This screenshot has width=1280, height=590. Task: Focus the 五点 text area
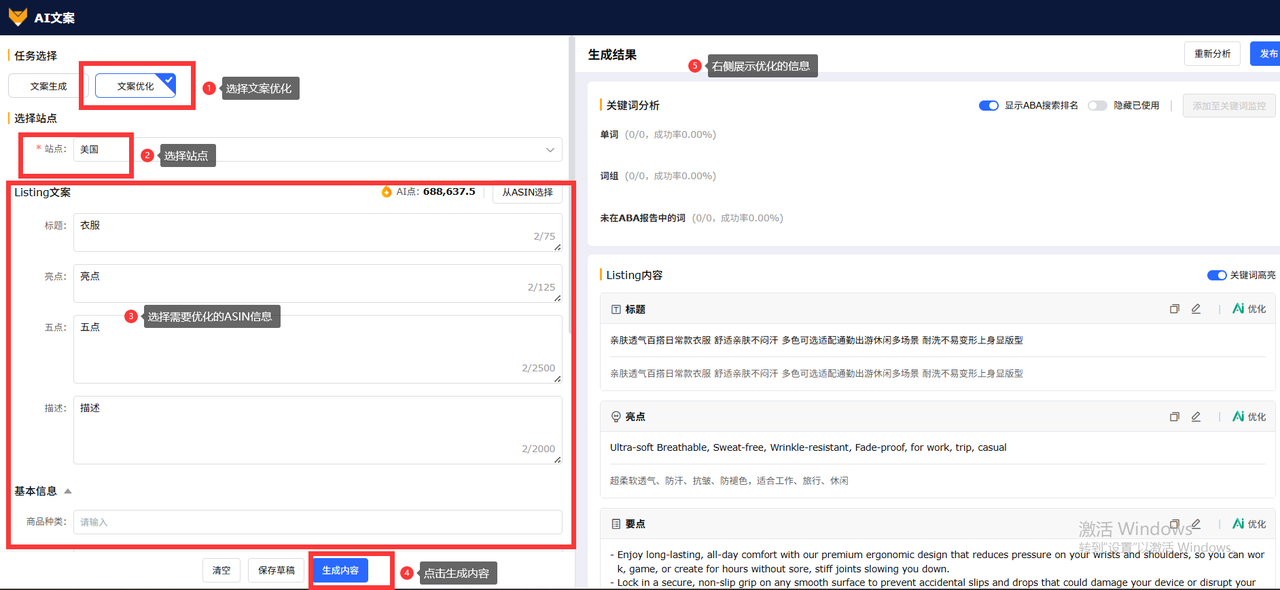click(x=318, y=349)
